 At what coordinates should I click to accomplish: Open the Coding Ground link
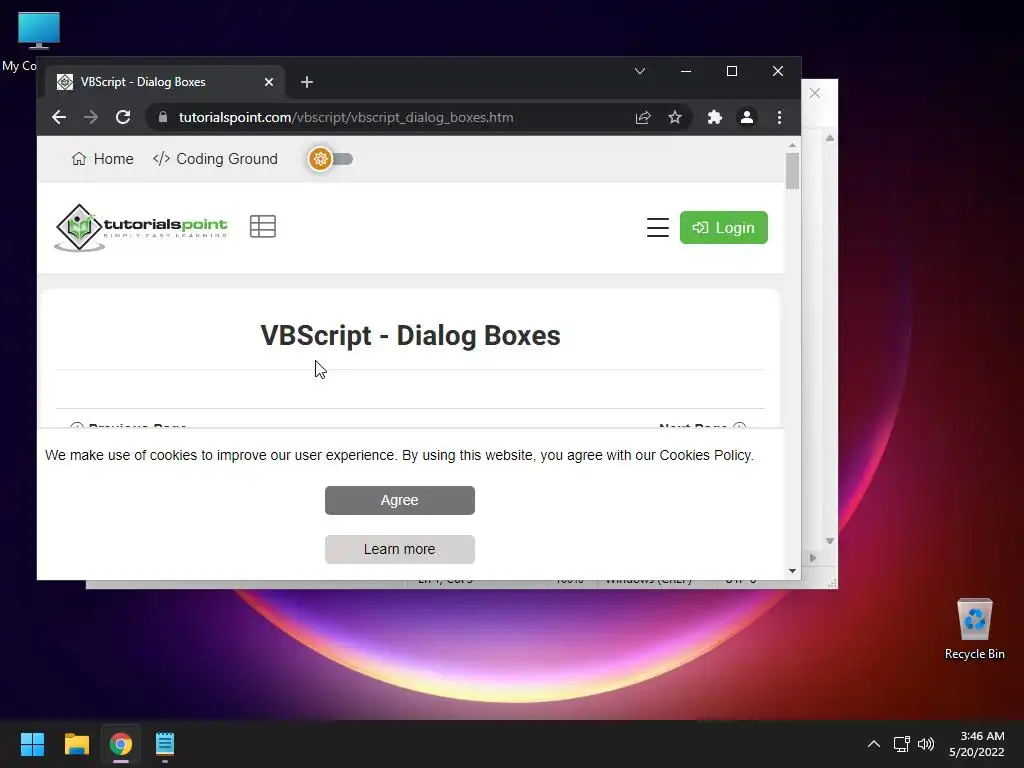tap(215, 159)
